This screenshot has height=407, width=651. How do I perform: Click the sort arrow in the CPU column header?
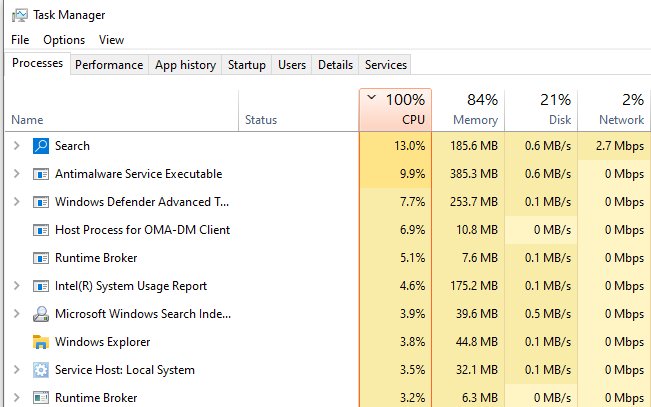372,98
